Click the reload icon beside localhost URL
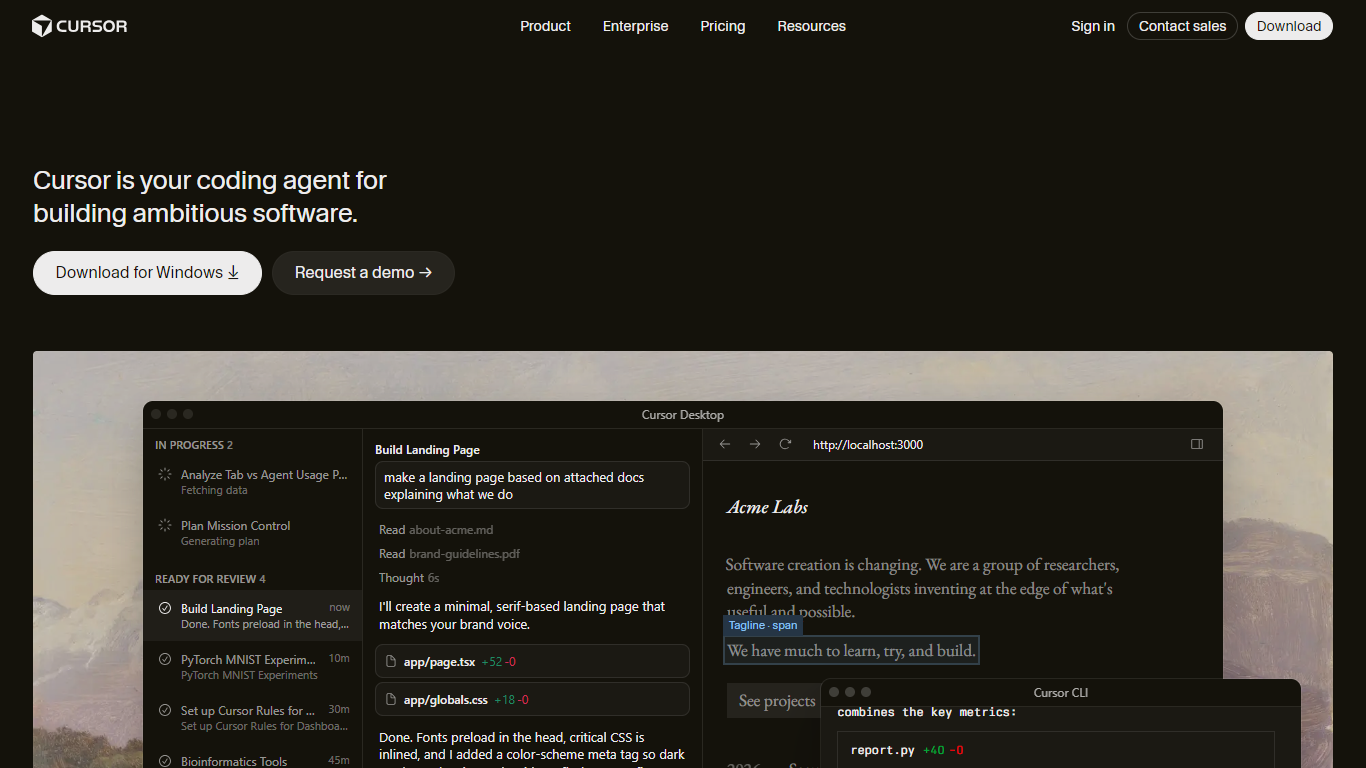 (785, 444)
